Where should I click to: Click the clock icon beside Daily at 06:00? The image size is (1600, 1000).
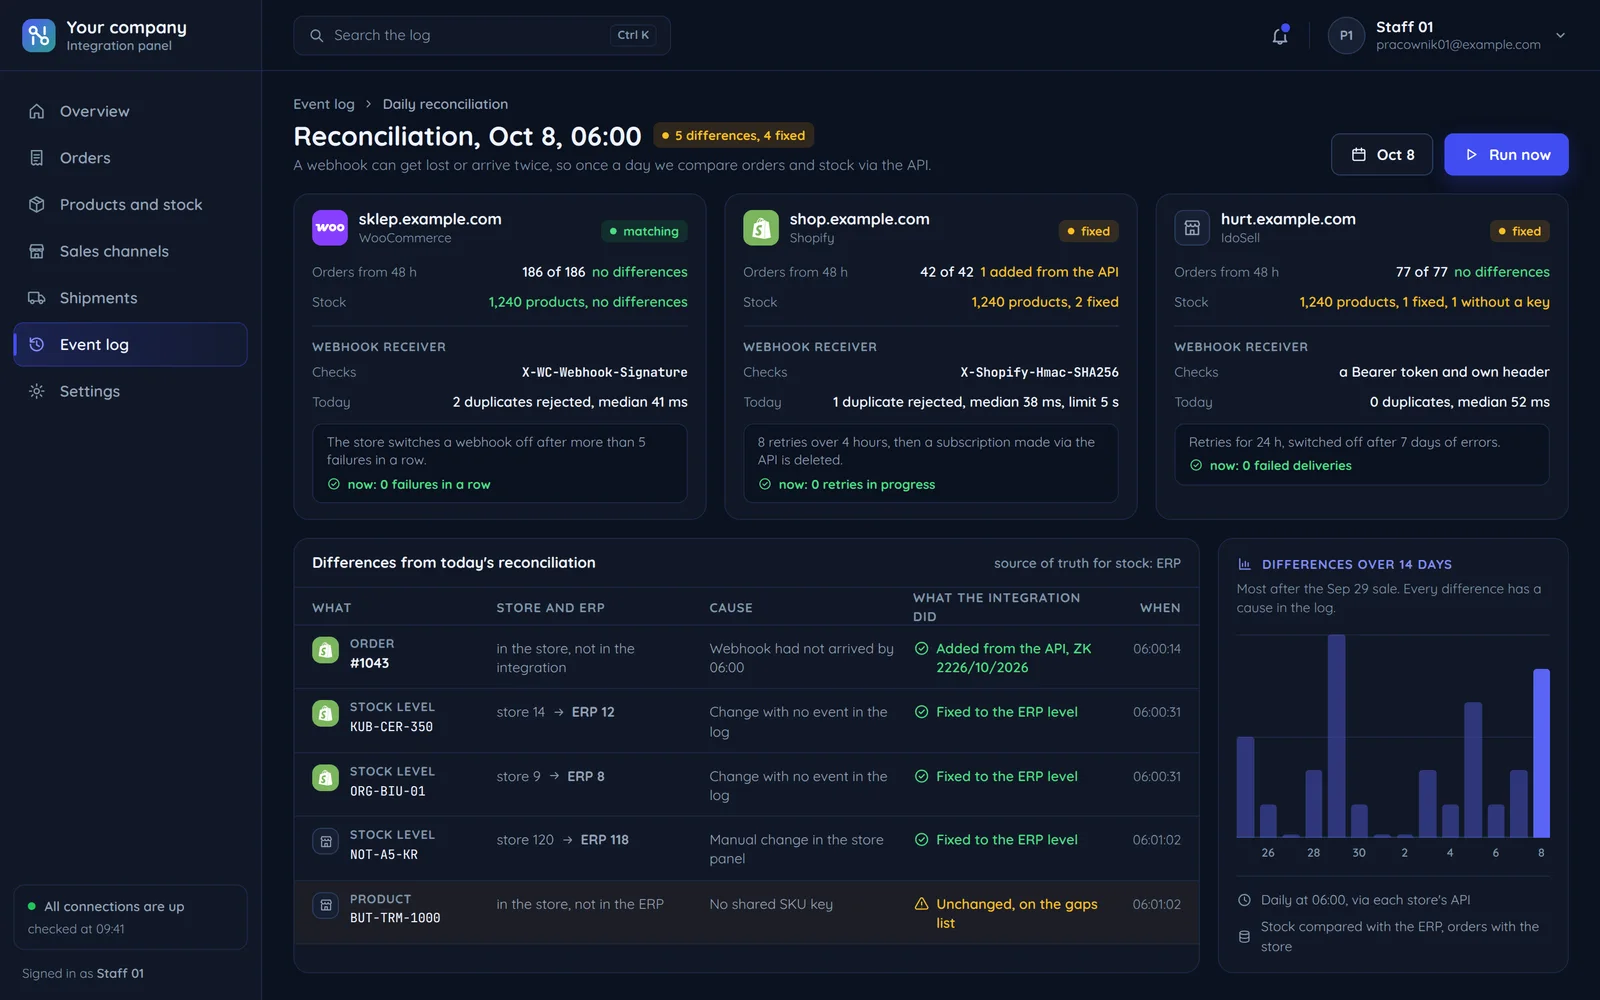tap(1244, 900)
